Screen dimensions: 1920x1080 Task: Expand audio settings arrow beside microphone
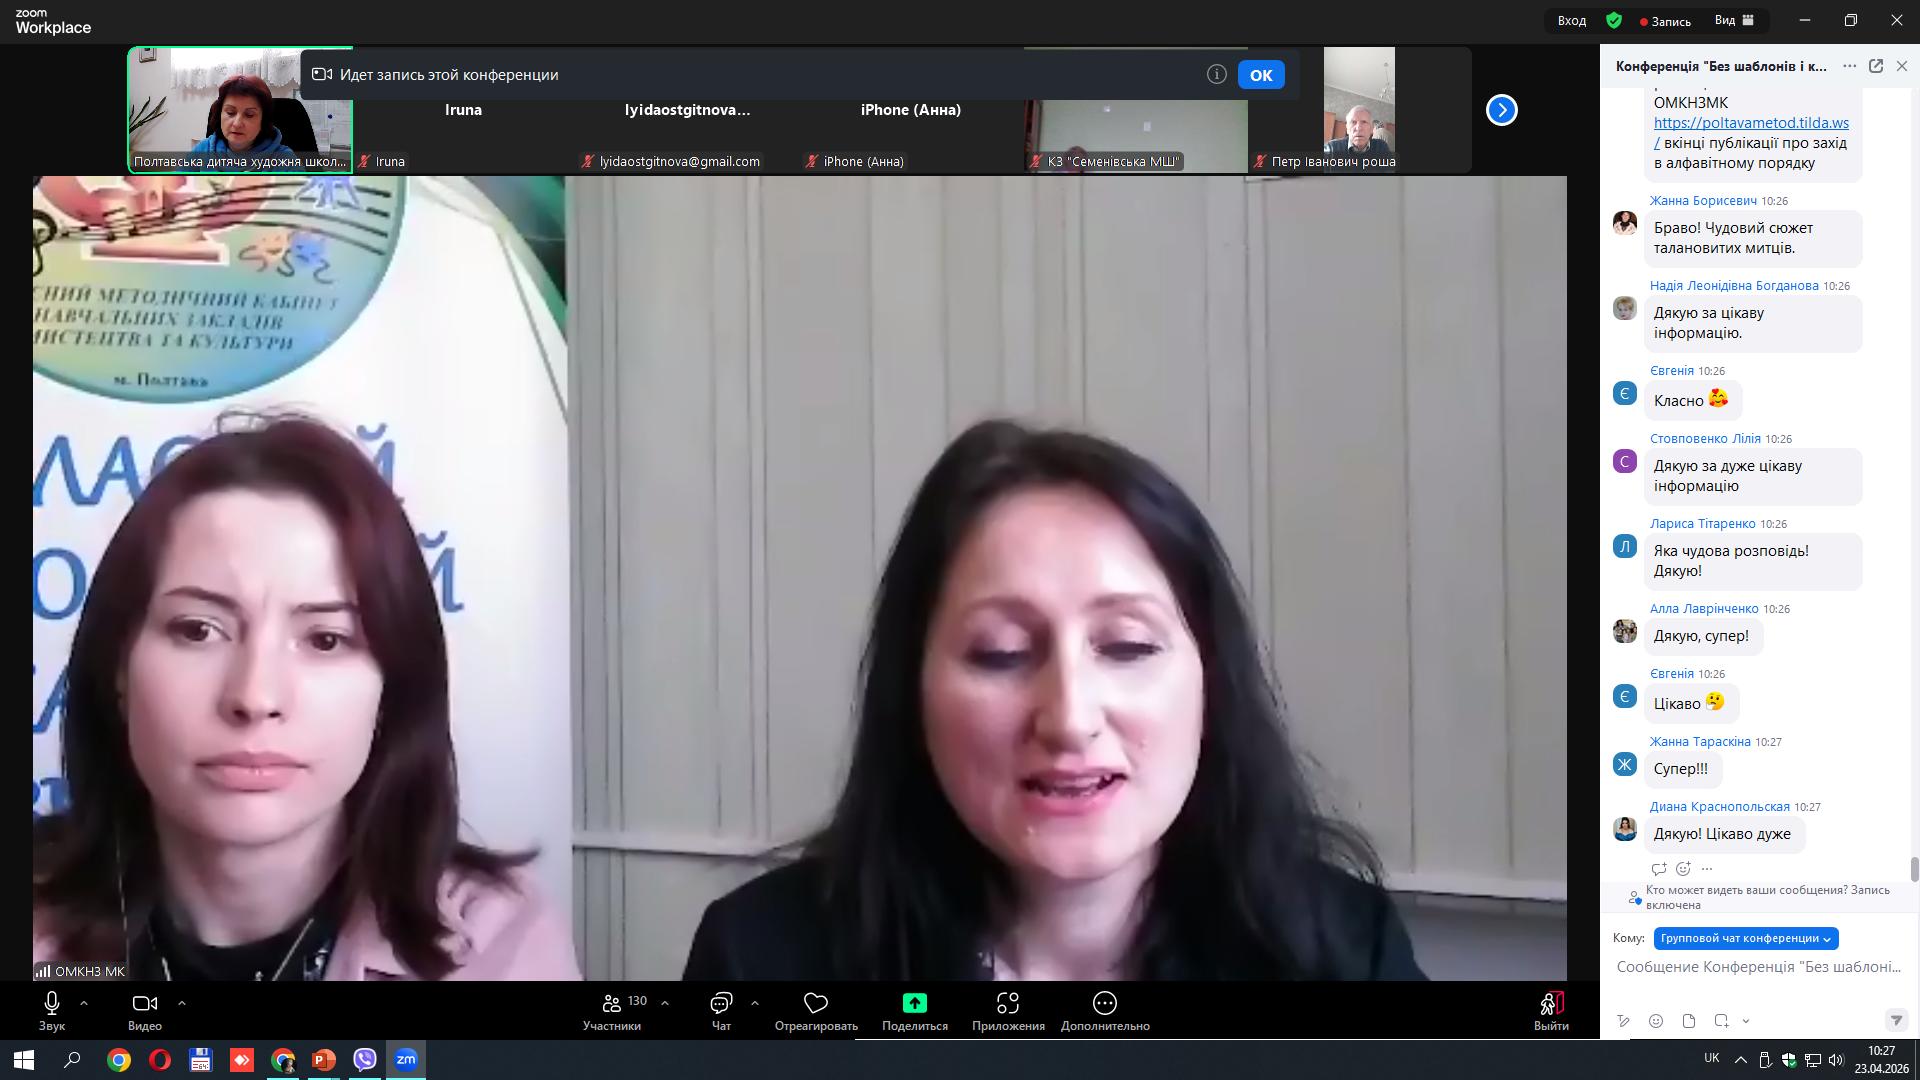click(84, 1002)
